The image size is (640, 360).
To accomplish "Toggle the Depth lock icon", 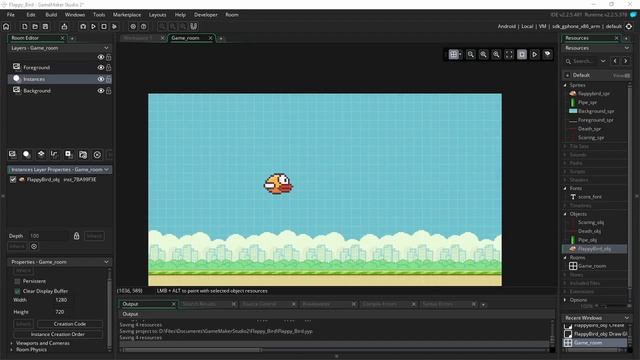I will click(76, 236).
